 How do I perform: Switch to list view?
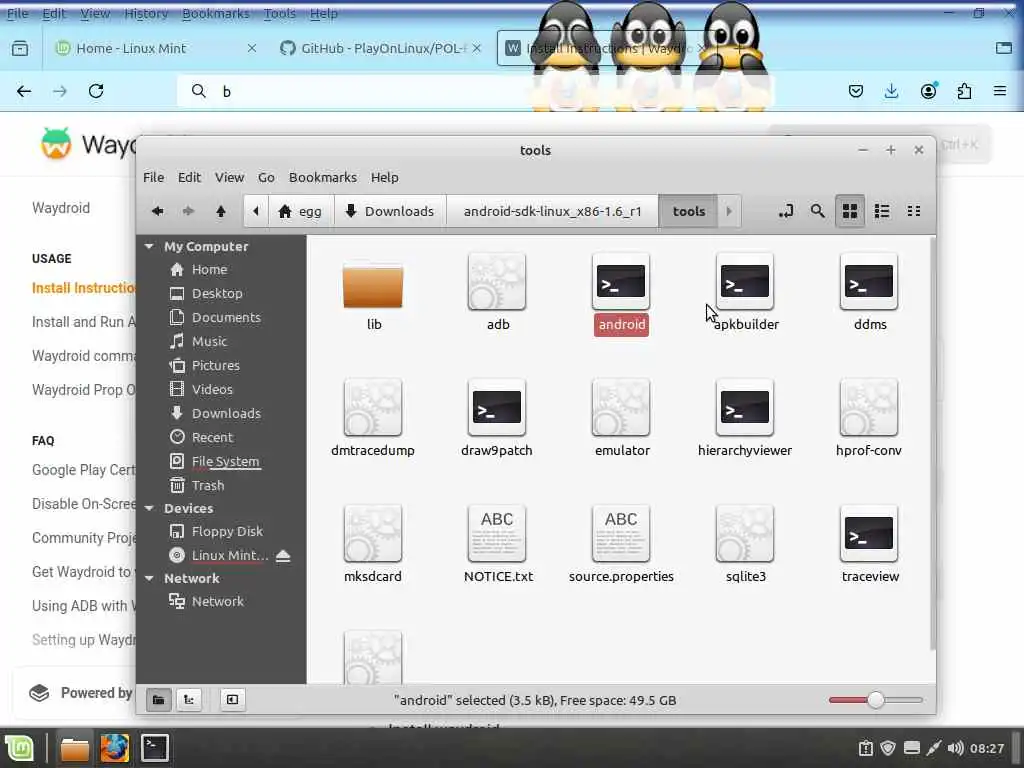[882, 211]
